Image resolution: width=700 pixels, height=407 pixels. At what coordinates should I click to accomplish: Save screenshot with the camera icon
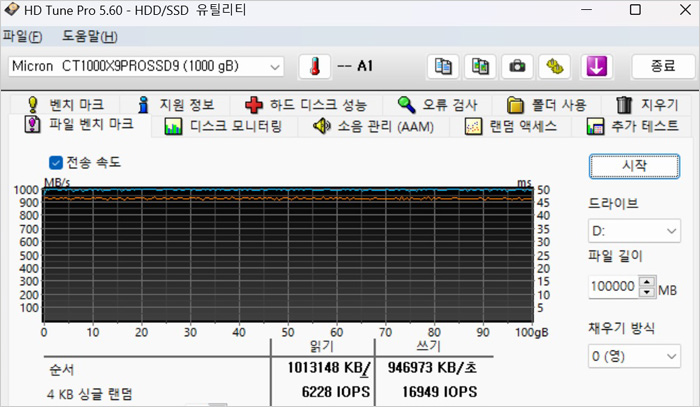point(517,66)
